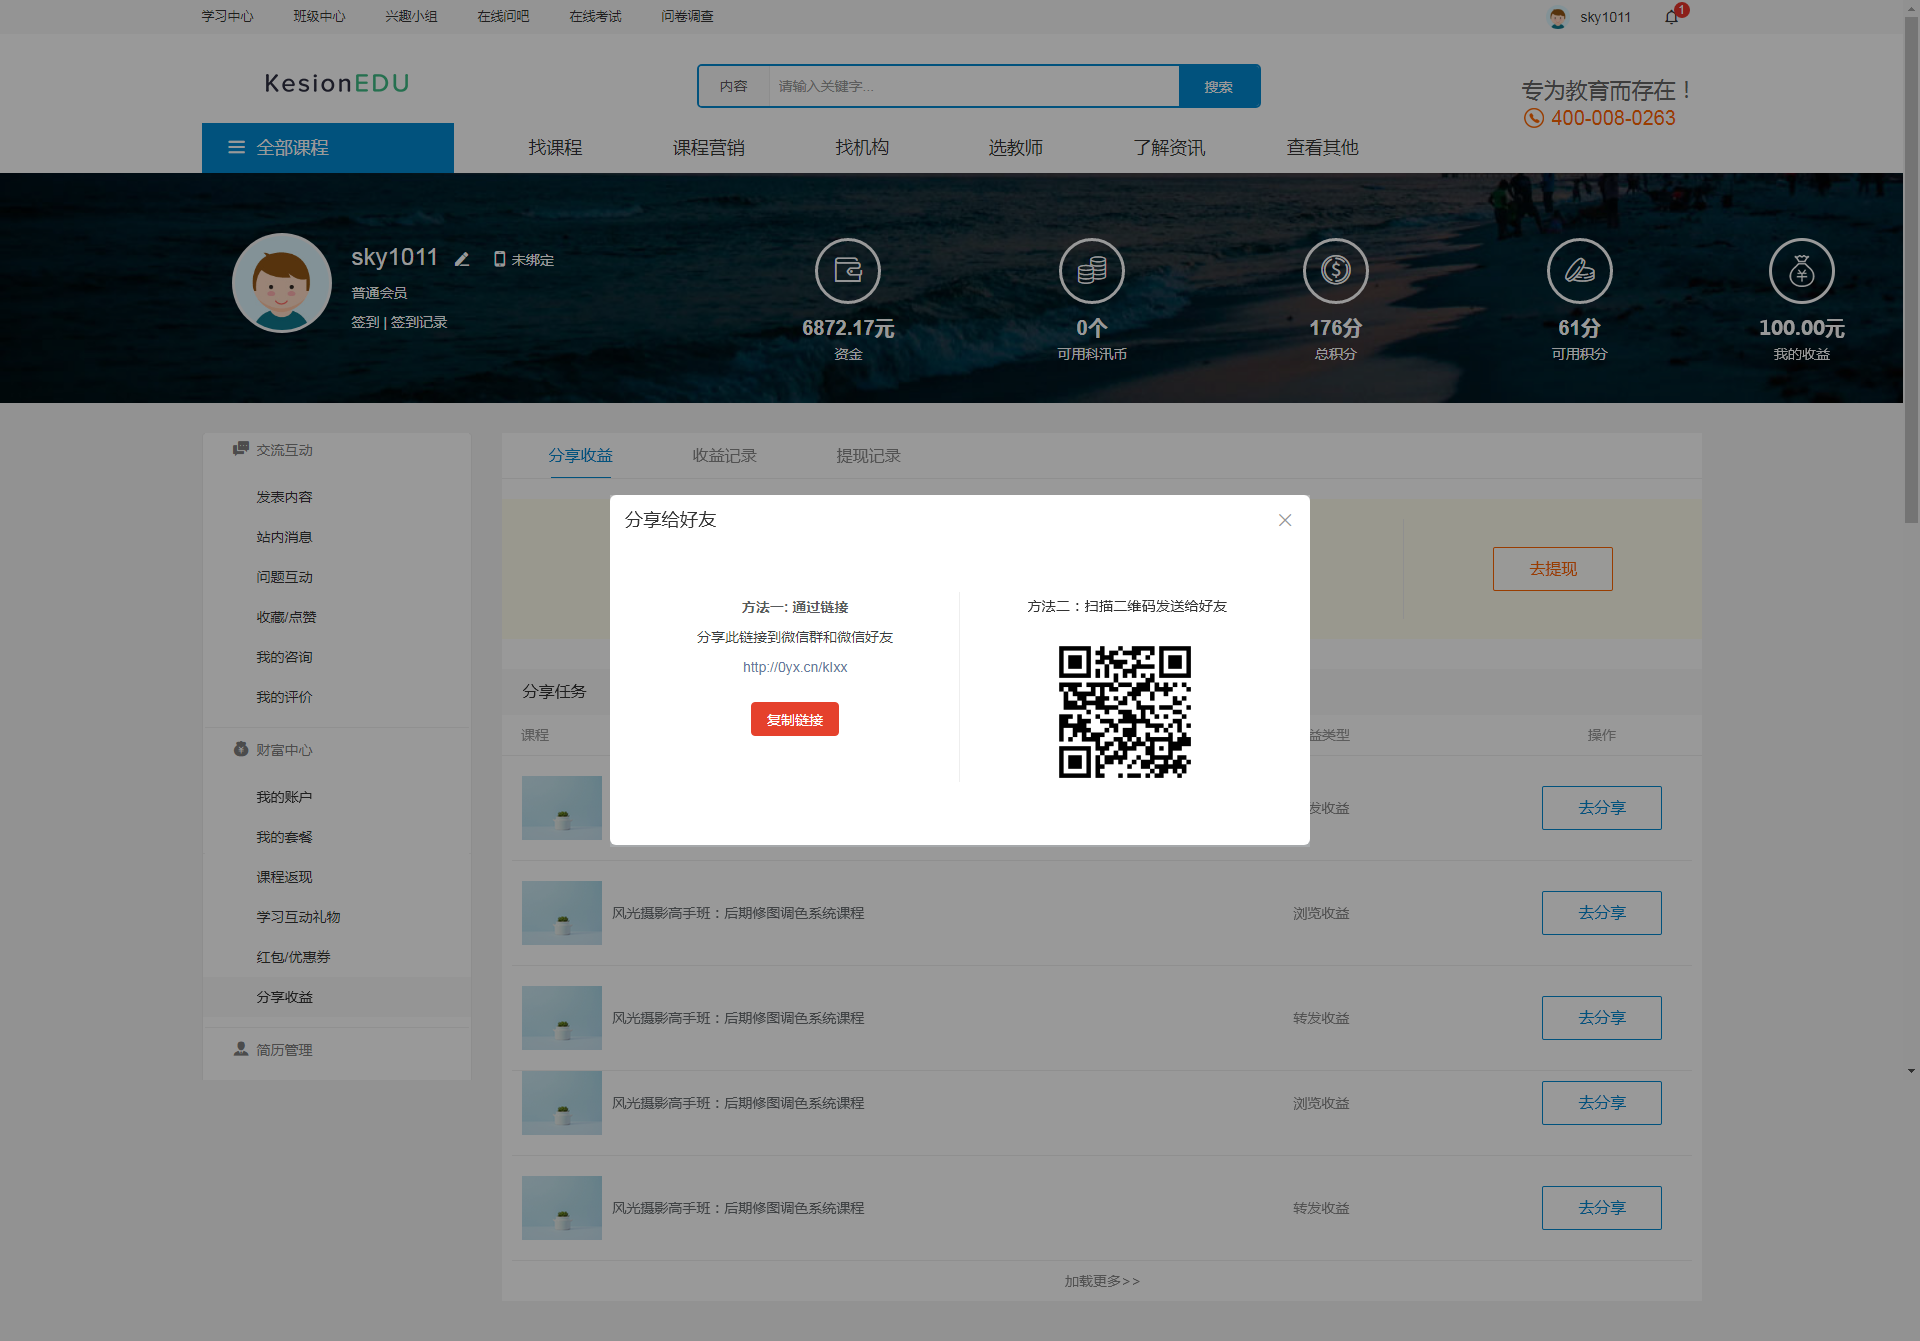This screenshot has height=1341, width=1920.
Task: Open the 全部课程 hamburger menu
Action: point(237,148)
